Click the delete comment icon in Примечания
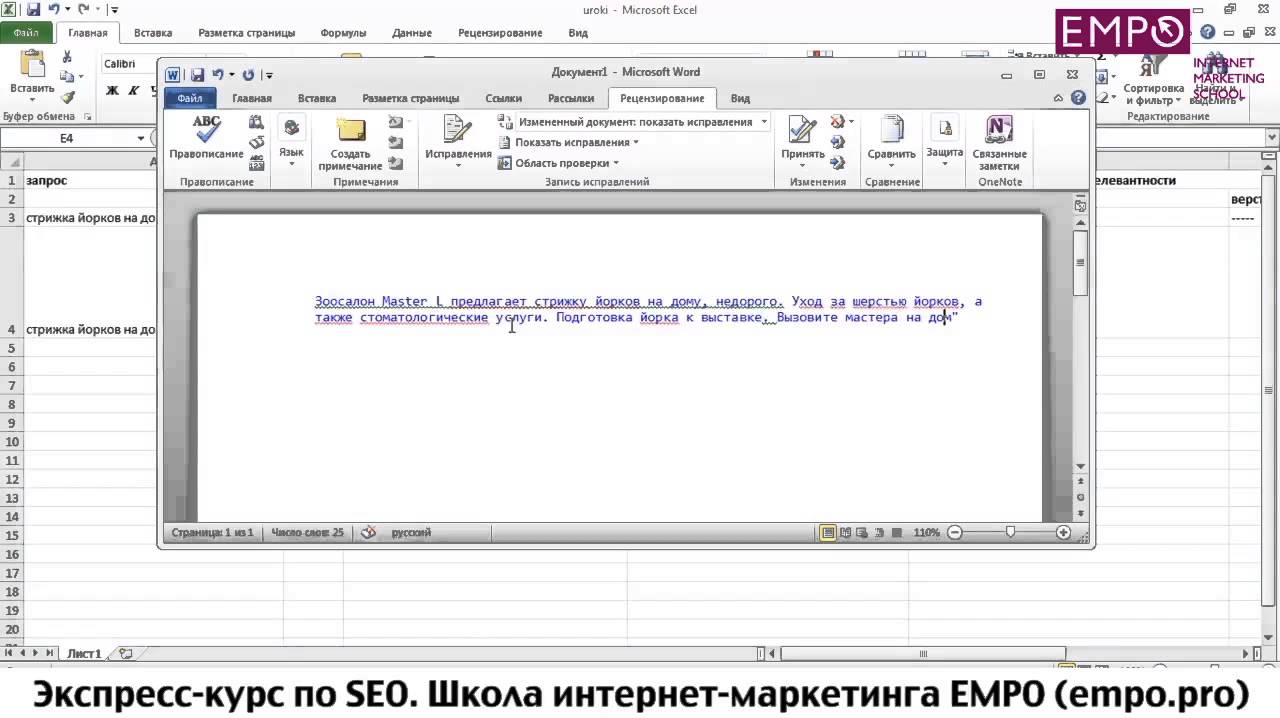The image size is (1280, 718). 397,122
